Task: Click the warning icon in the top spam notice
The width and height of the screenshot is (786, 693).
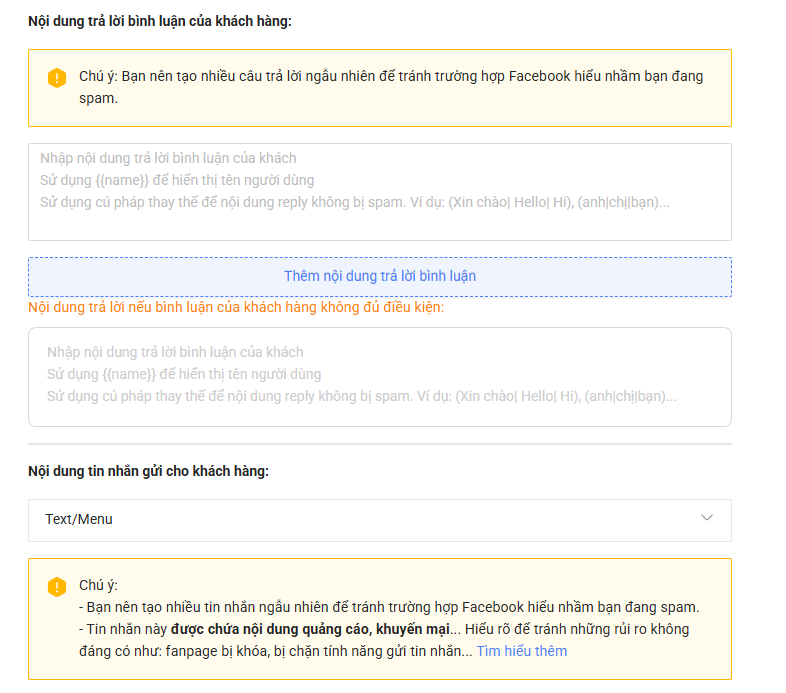Action: [x=57, y=78]
